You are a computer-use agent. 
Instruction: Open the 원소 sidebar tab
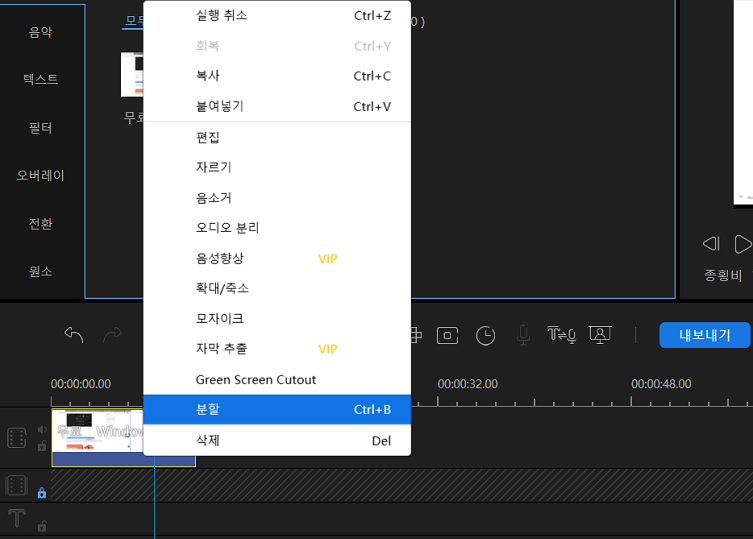click(x=40, y=271)
